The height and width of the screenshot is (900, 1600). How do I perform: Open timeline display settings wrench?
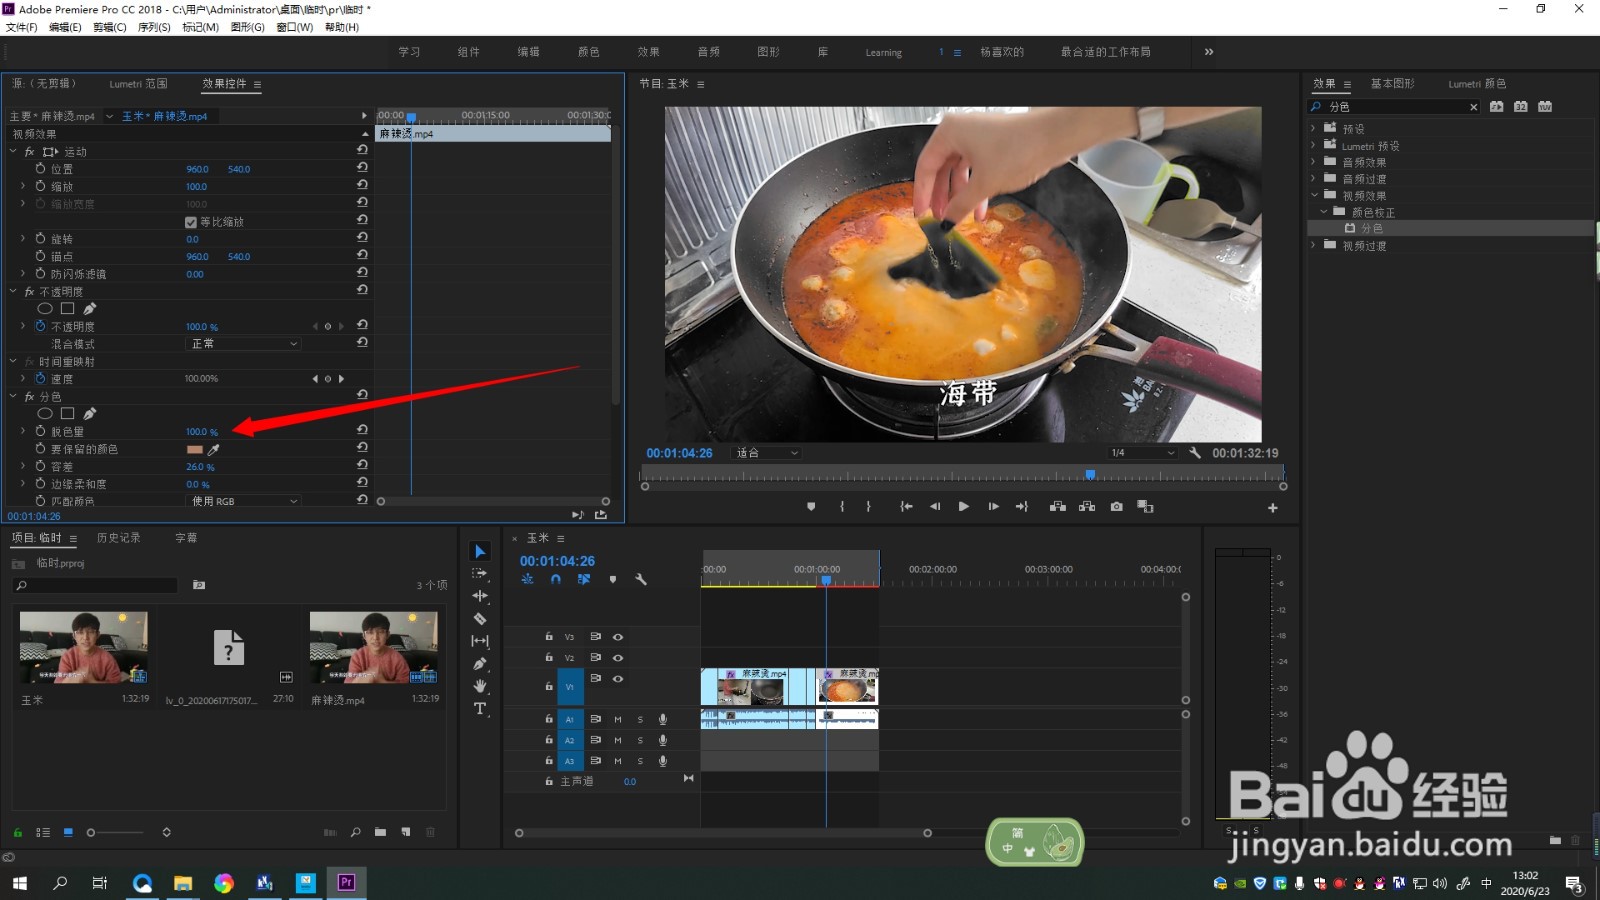coord(641,579)
